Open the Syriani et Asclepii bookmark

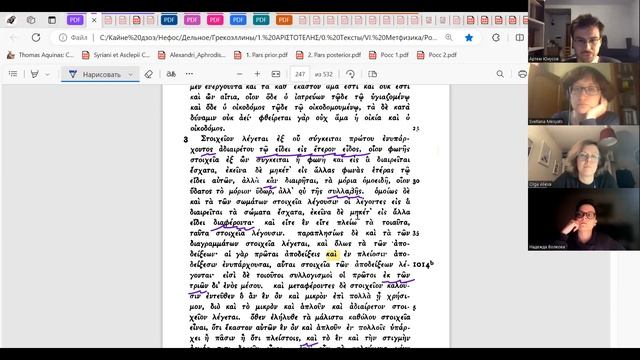pyautogui.click(x=116, y=55)
